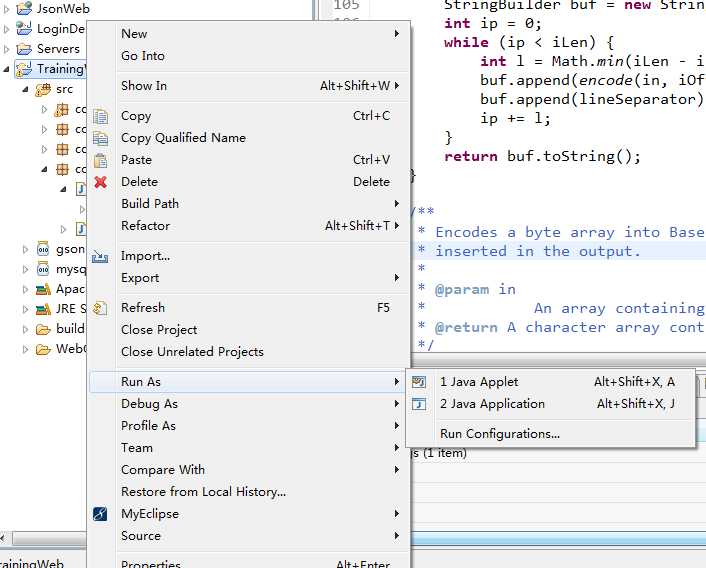Click the MyEclipse blue logo icon
Screen dimensions: 706x568
point(100,514)
